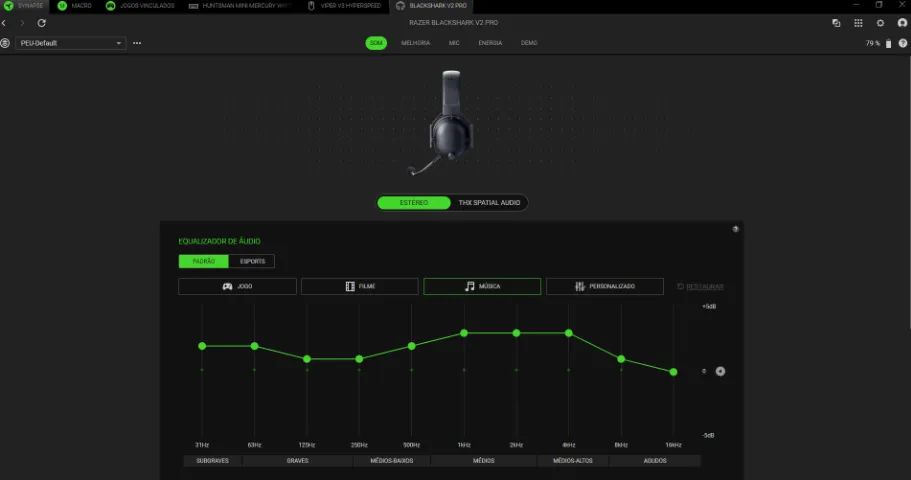Open the DEMO section
The height and width of the screenshot is (480, 911).
coord(529,43)
